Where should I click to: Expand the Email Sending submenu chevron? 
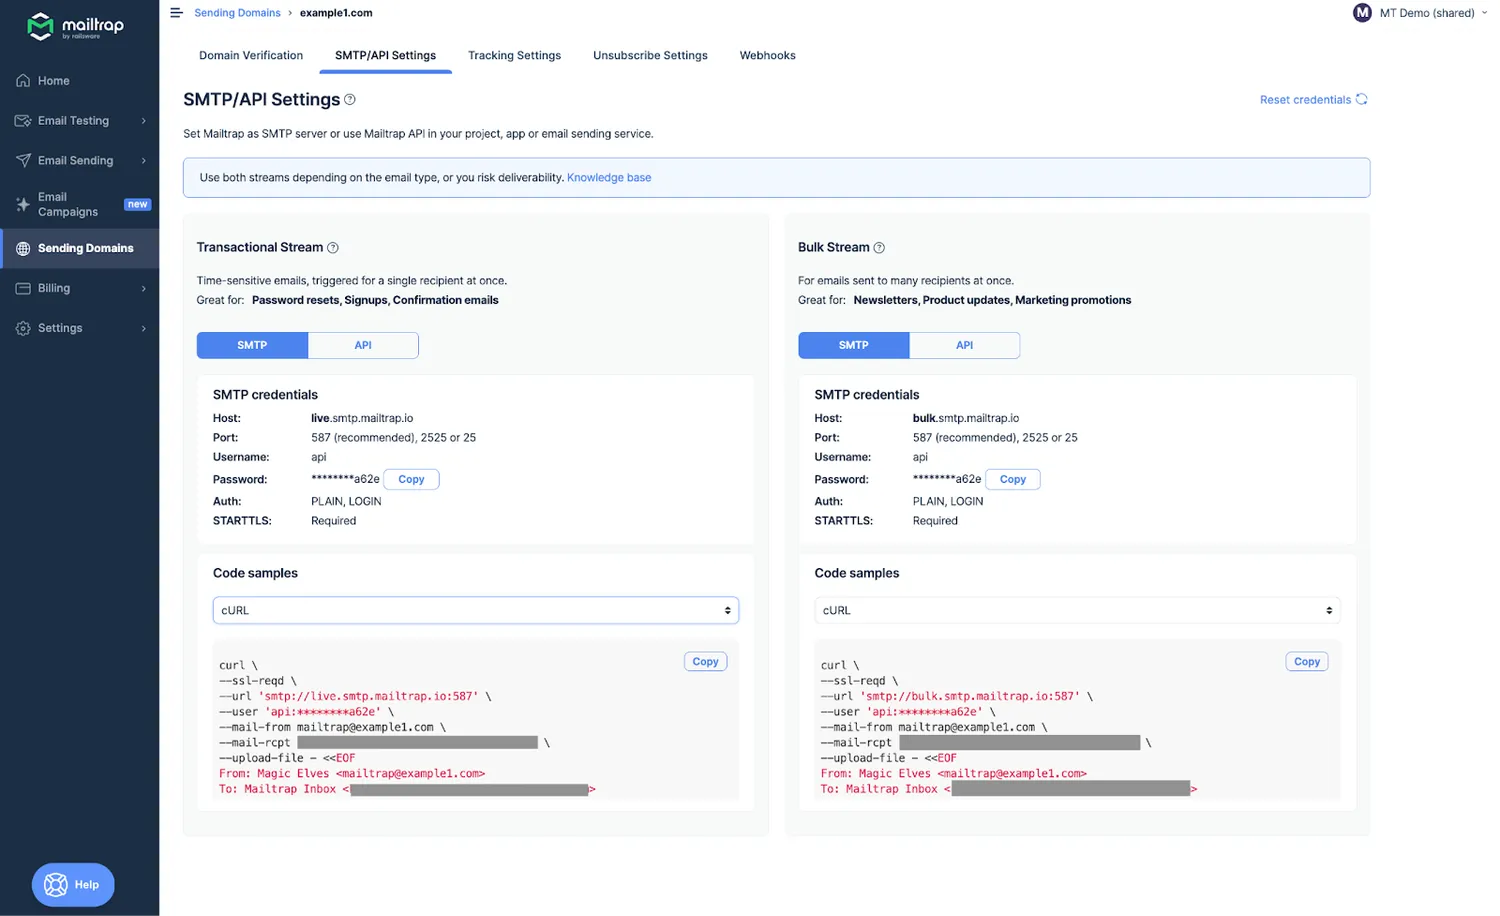point(144,161)
